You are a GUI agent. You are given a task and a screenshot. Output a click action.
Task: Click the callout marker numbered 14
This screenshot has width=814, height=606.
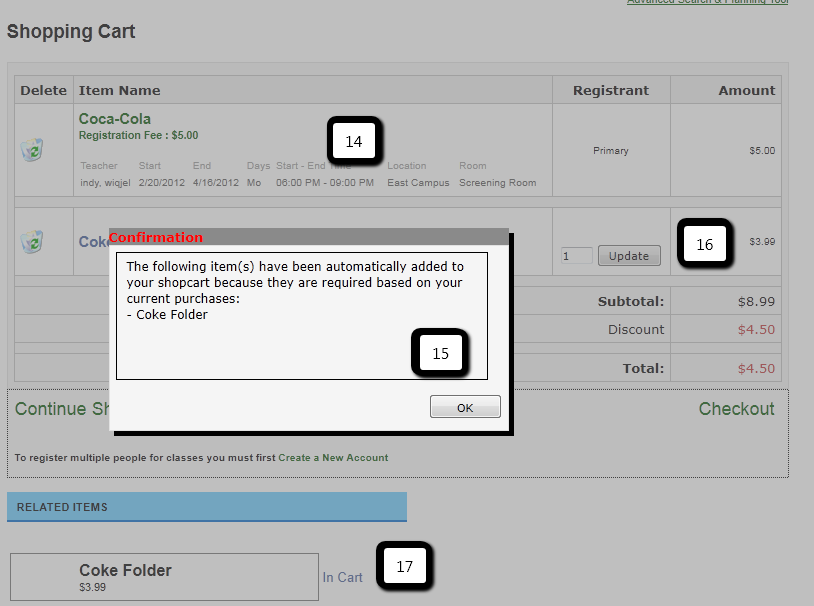tap(353, 142)
